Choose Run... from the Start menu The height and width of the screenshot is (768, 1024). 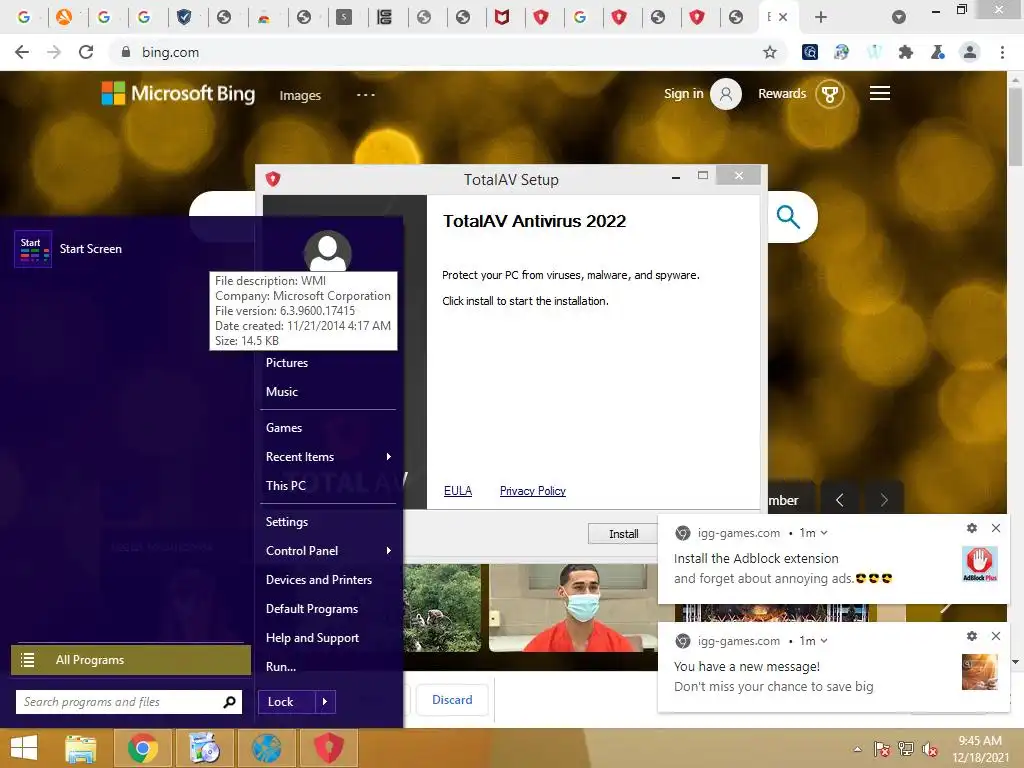click(281, 666)
